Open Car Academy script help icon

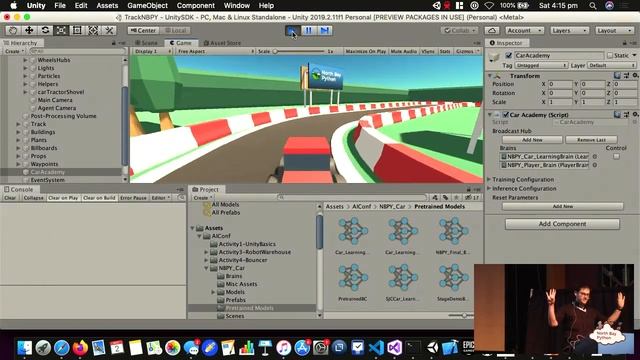[x=618, y=115]
